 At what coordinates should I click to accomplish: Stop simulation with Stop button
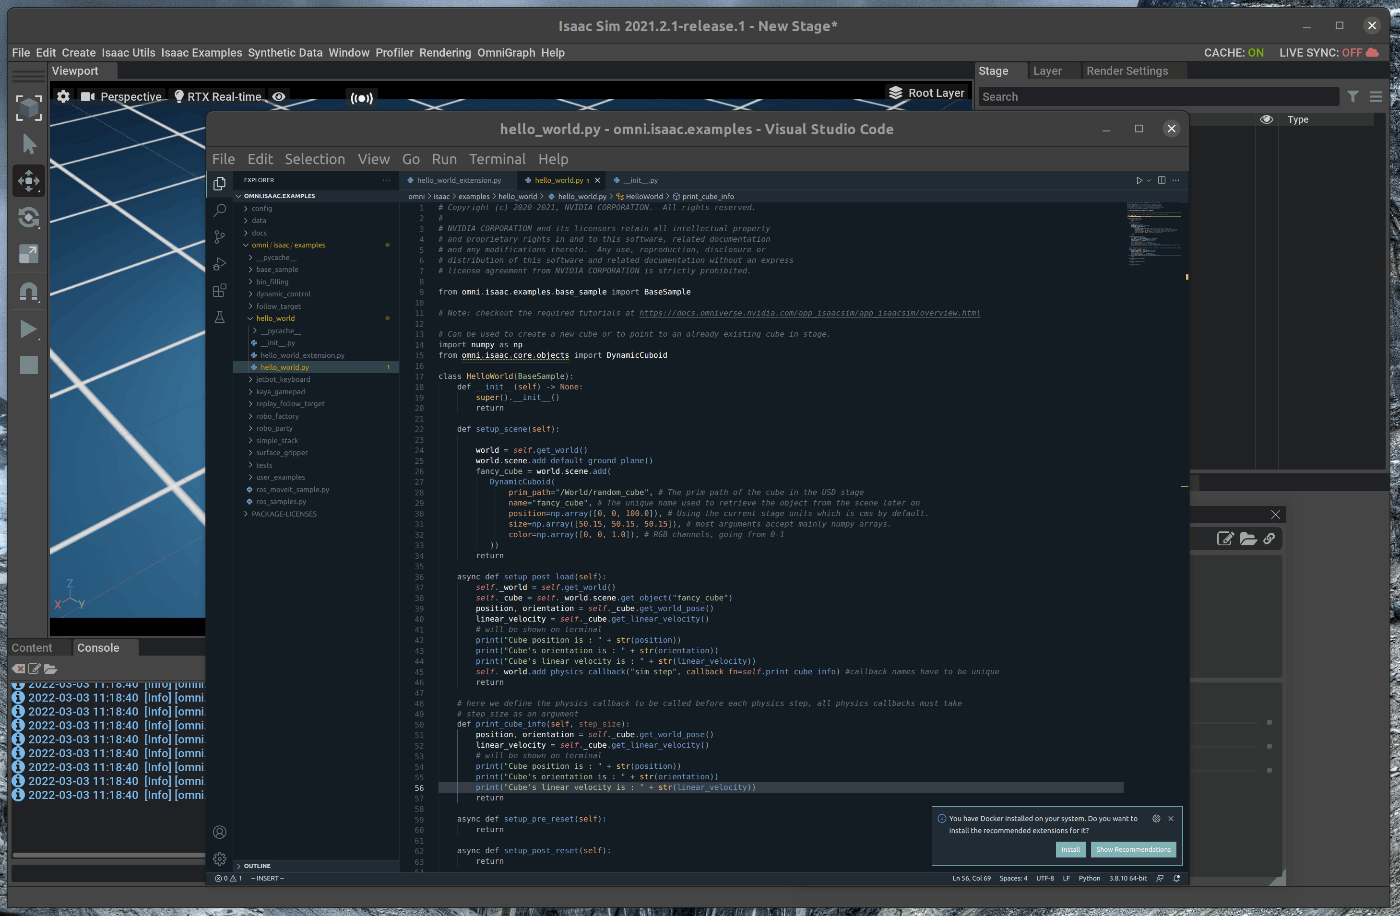[x=29, y=365]
